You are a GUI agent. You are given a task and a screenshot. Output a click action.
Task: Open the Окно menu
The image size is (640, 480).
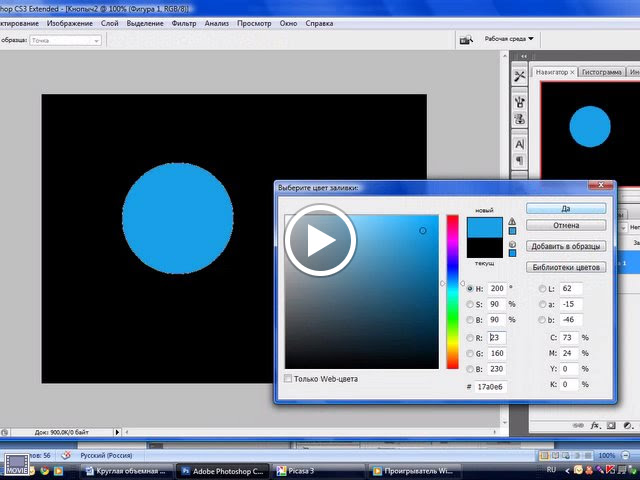(x=288, y=24)
